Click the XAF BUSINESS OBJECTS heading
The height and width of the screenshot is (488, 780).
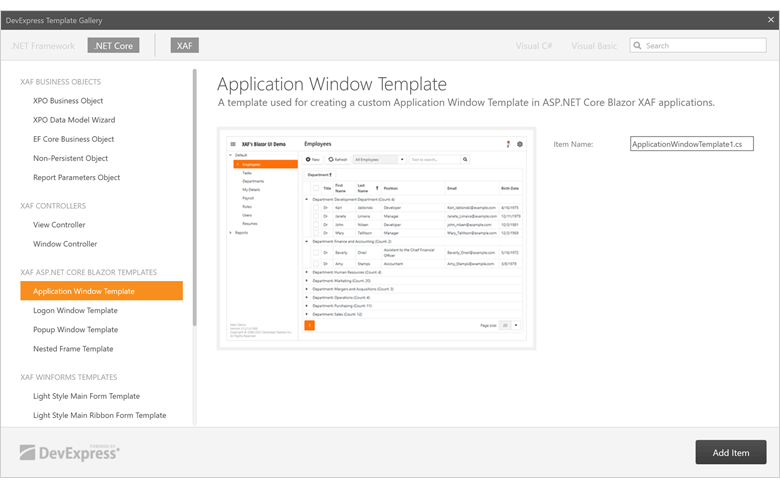(x=61, y=82)
